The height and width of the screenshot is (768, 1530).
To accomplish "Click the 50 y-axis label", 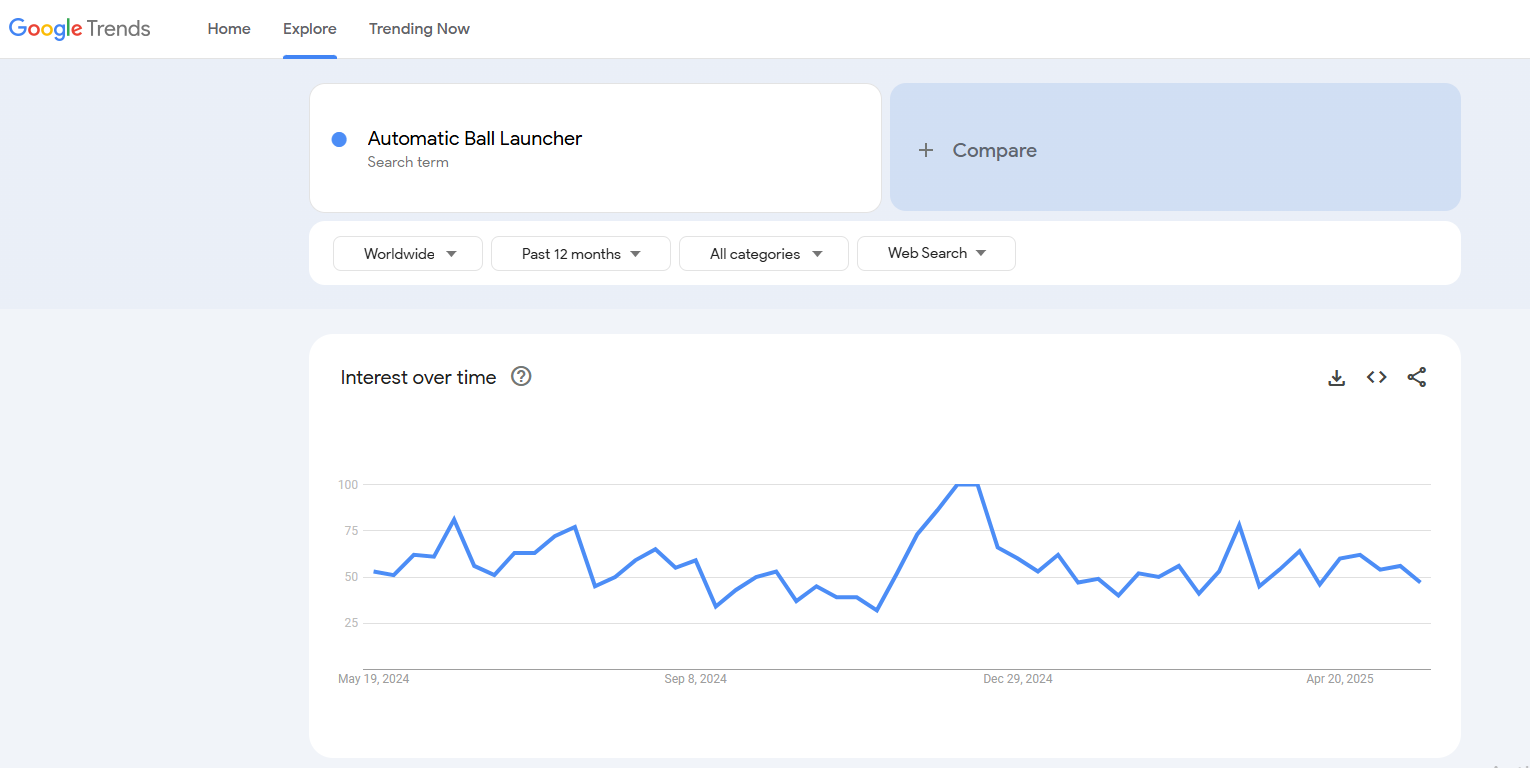I will point(351,577).
